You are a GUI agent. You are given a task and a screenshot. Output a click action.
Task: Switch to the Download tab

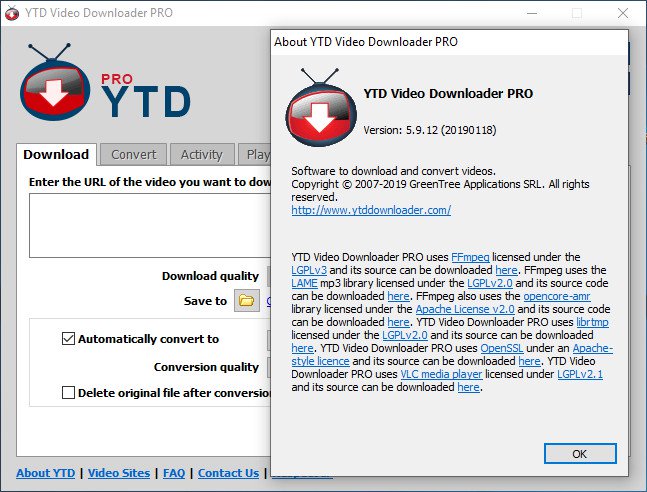[x=56, y=154]
